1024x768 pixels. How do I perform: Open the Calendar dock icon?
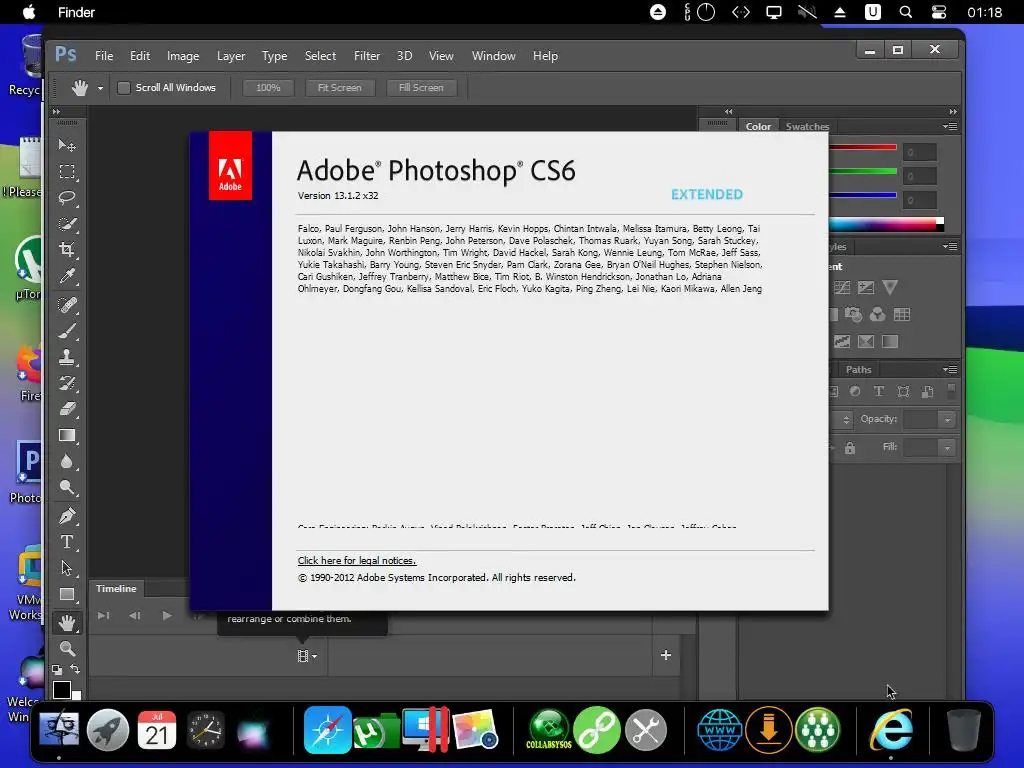coord(157,729)
